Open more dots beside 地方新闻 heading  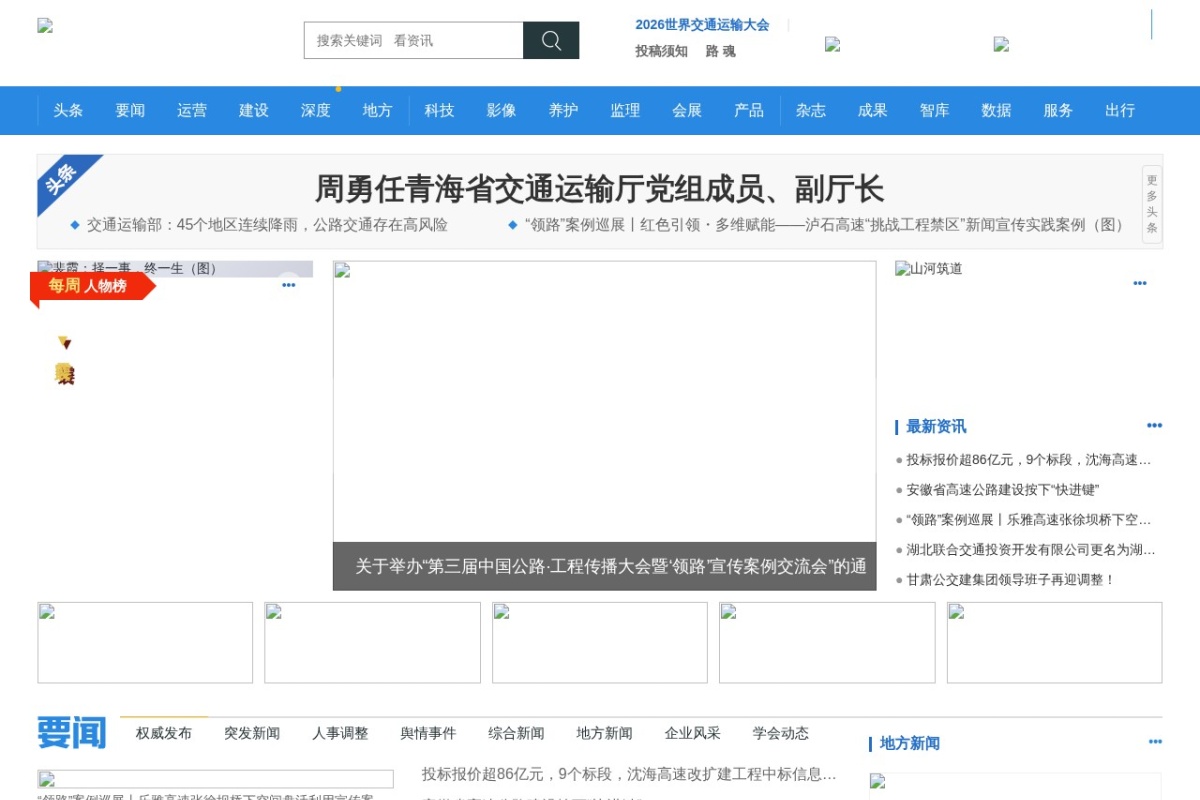click(1155, 742)
